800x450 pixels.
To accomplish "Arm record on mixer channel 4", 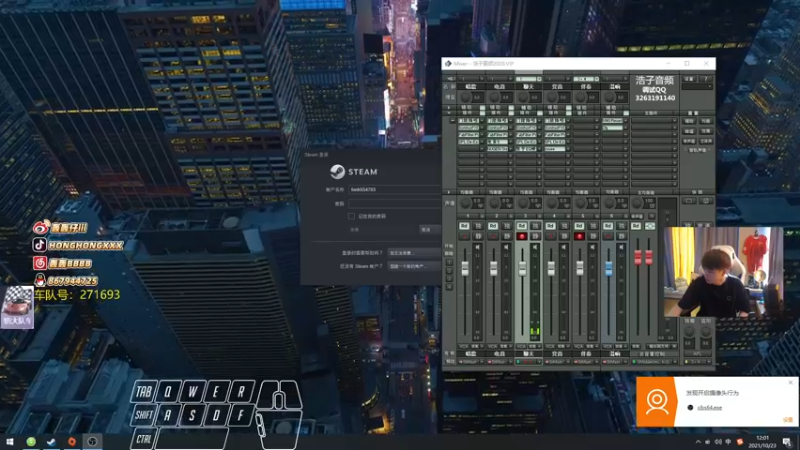I will pos(551,236).
